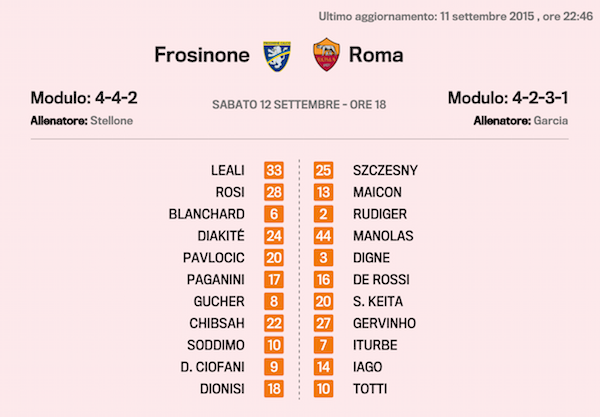This screenshot has height=417, width=600.
Task: Click Manolas's number 44 badge
Action: click(x=325, y=236)
